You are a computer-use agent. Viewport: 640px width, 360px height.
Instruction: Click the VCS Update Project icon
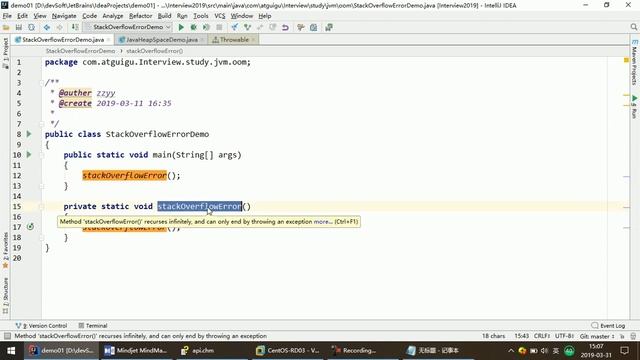tap(235, 27)
